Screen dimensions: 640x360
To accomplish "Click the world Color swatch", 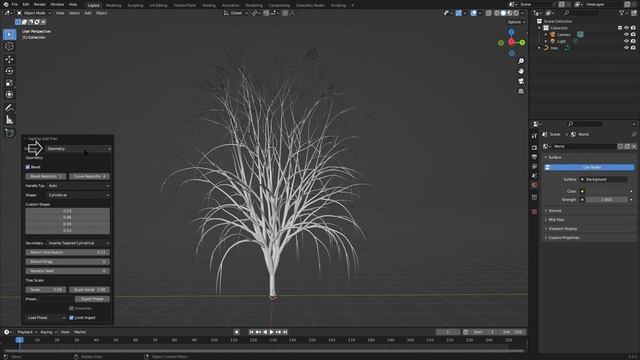I will pos(606,191).
